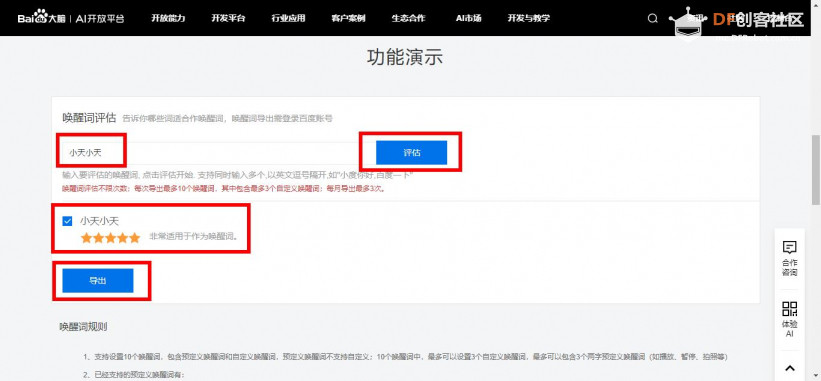
Task: Click the red export limit notice text
Action: (x=224, y=188)
